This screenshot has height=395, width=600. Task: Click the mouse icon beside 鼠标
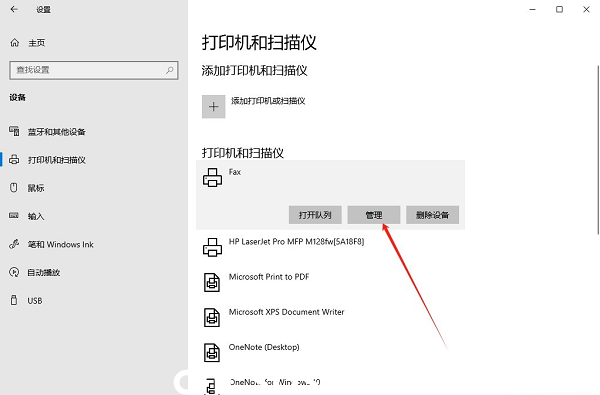point(14,188)
